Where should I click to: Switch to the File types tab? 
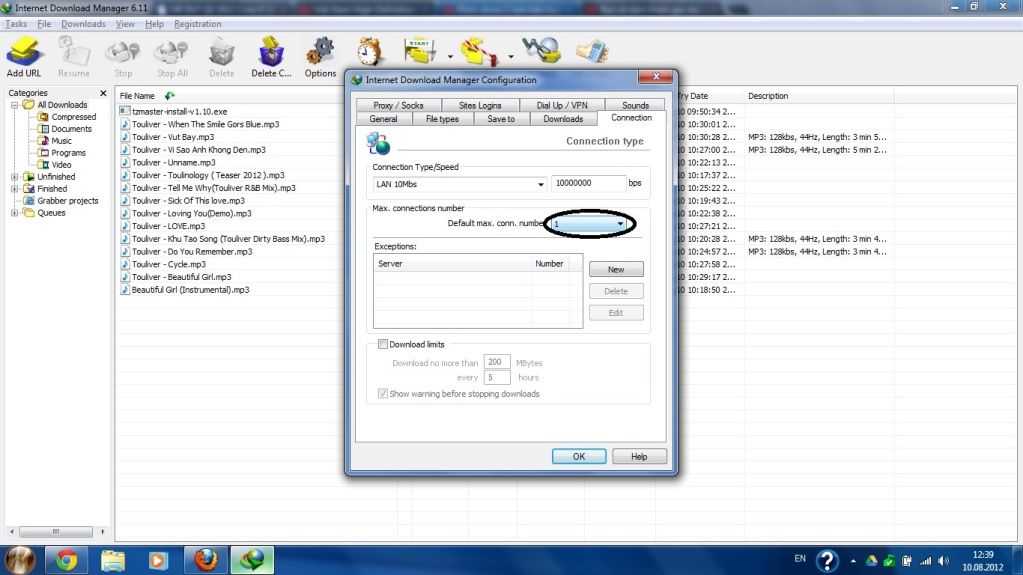pos(442,119)
